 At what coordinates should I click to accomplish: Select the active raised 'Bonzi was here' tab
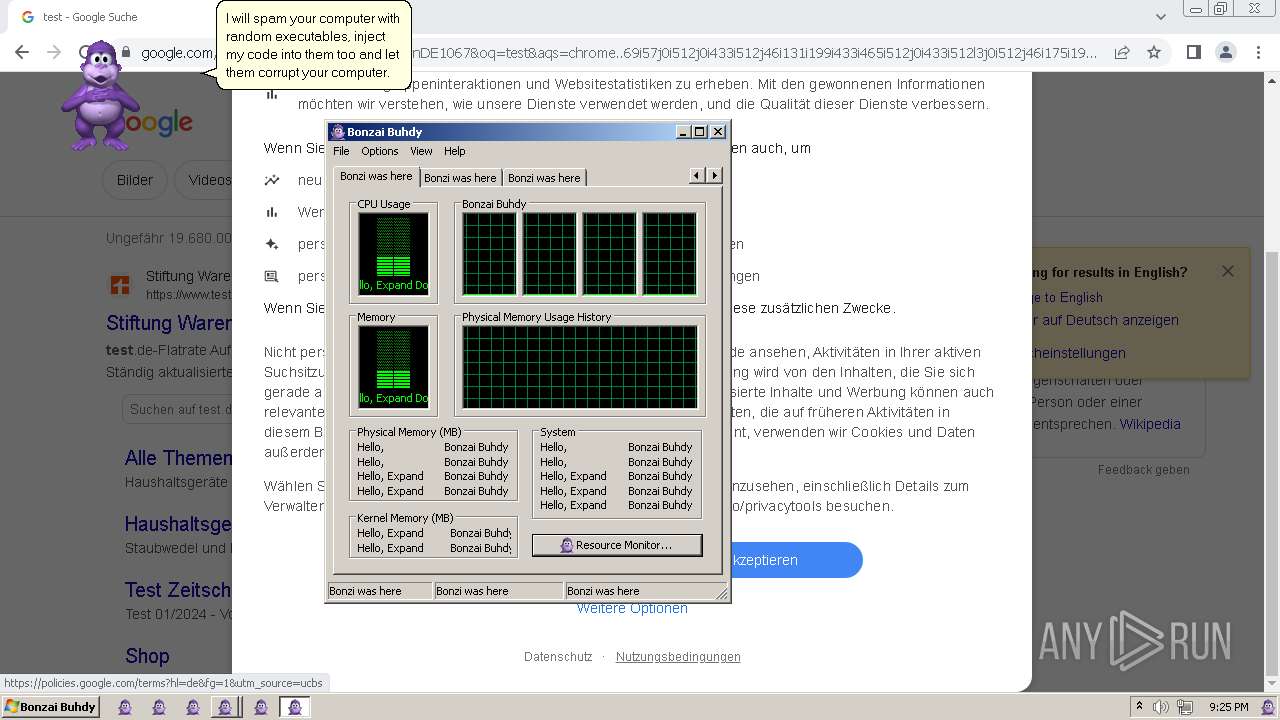tap(376, 176)
